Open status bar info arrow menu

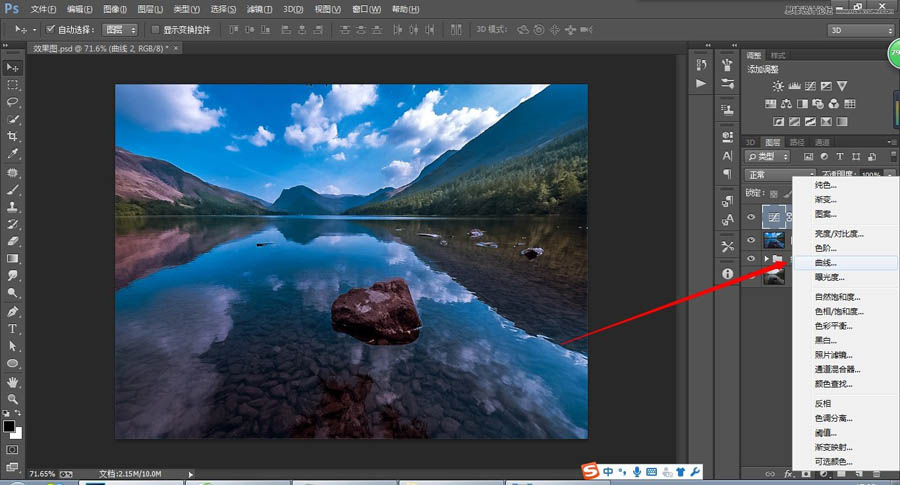coord(191,474)
